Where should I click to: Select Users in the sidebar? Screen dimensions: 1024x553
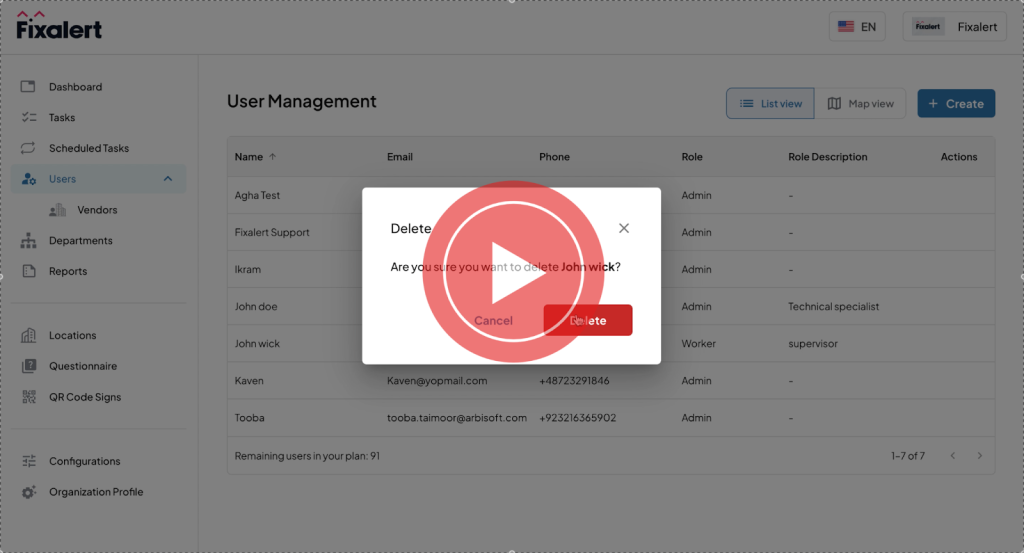pos(99,179)
